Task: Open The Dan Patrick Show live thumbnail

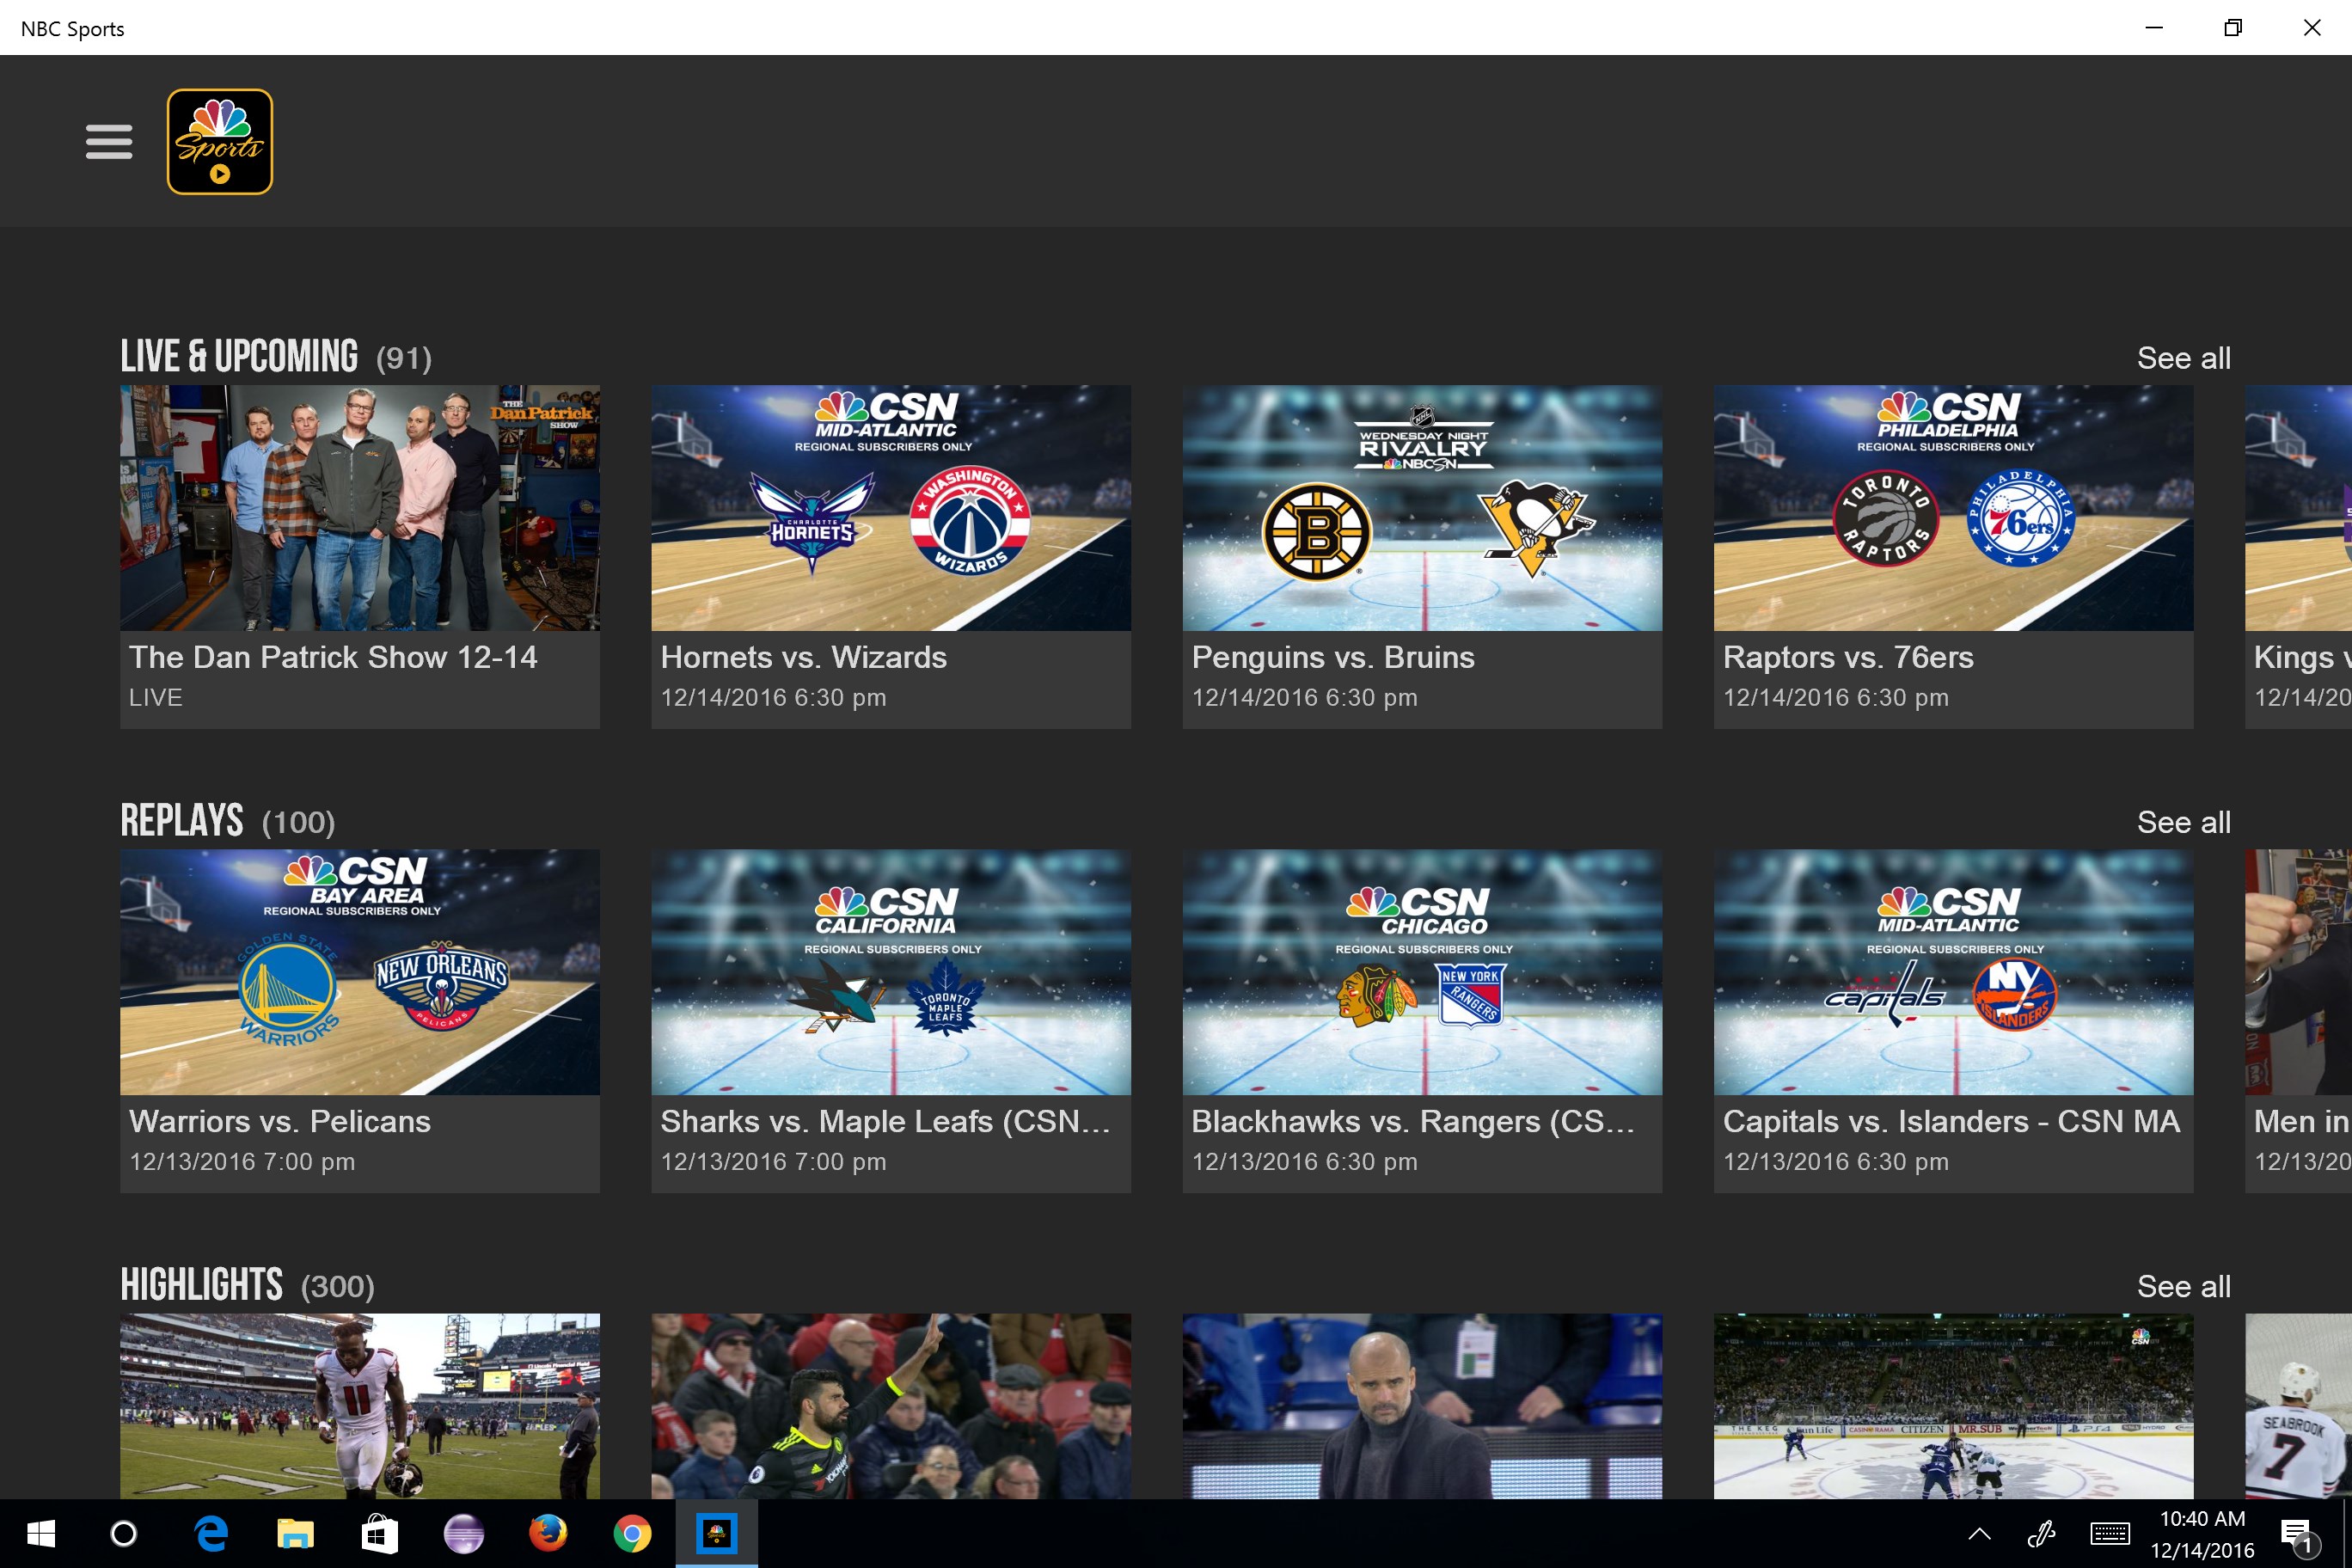Action: [x=360, y=508]
